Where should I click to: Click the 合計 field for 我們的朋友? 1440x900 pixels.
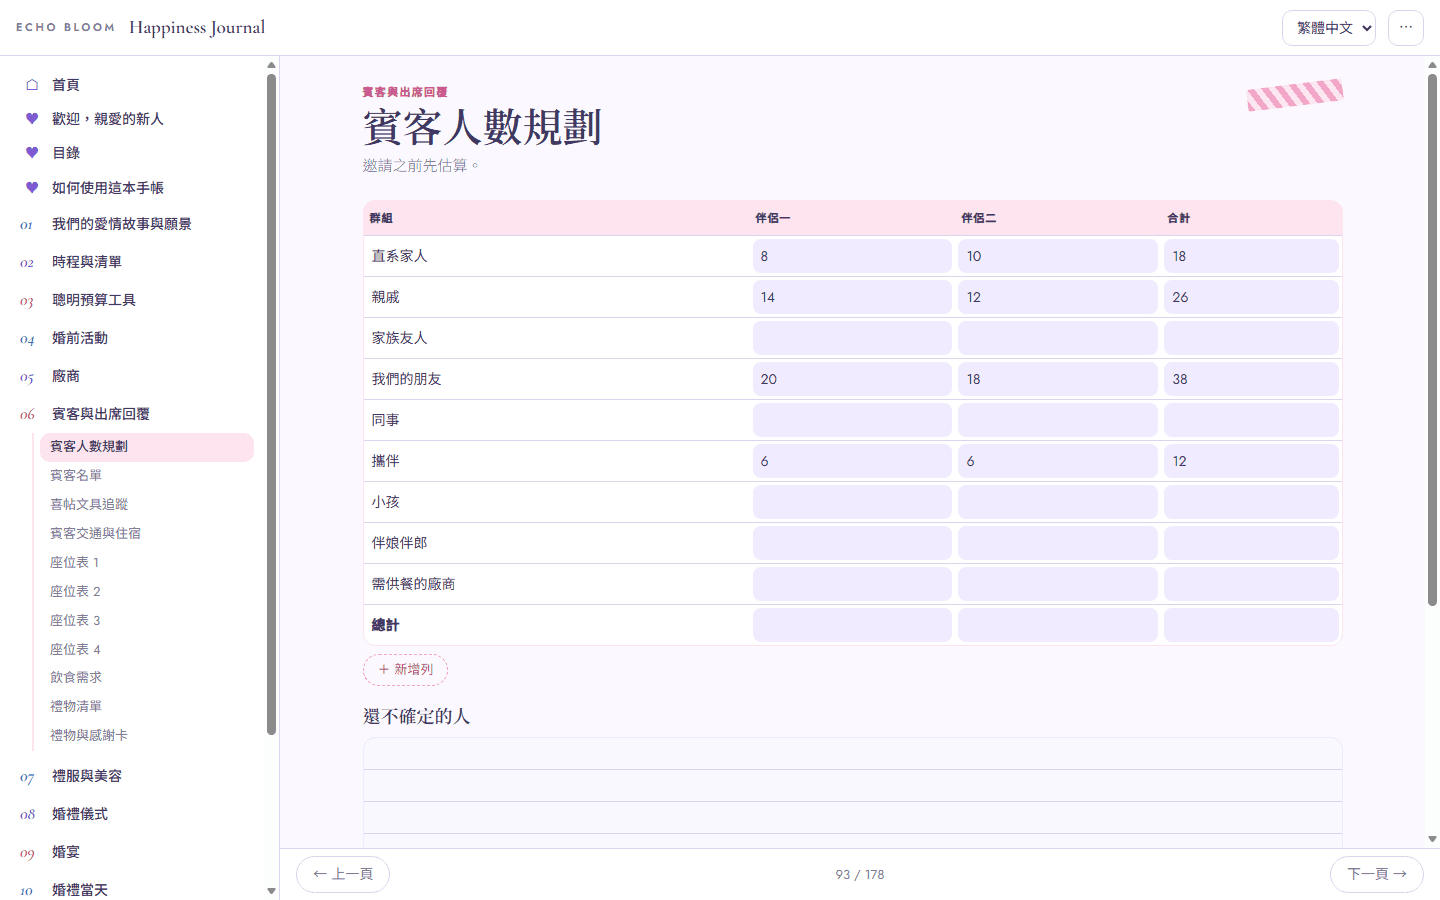(1251, 379)
